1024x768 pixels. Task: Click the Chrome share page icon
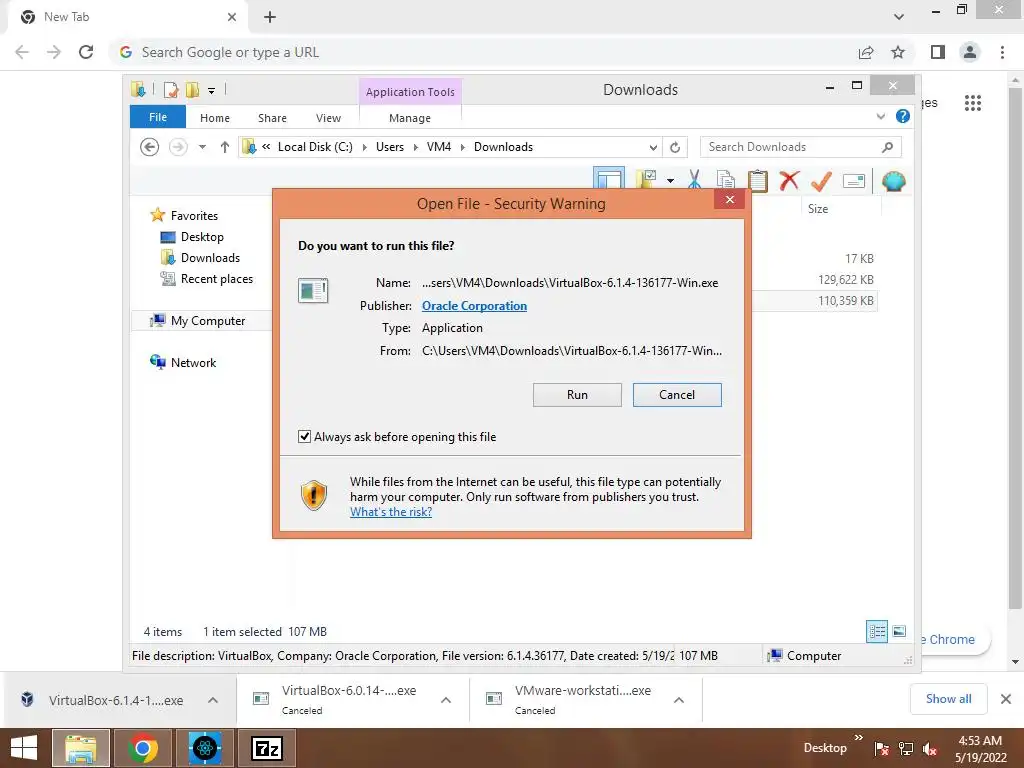(866, 52)
